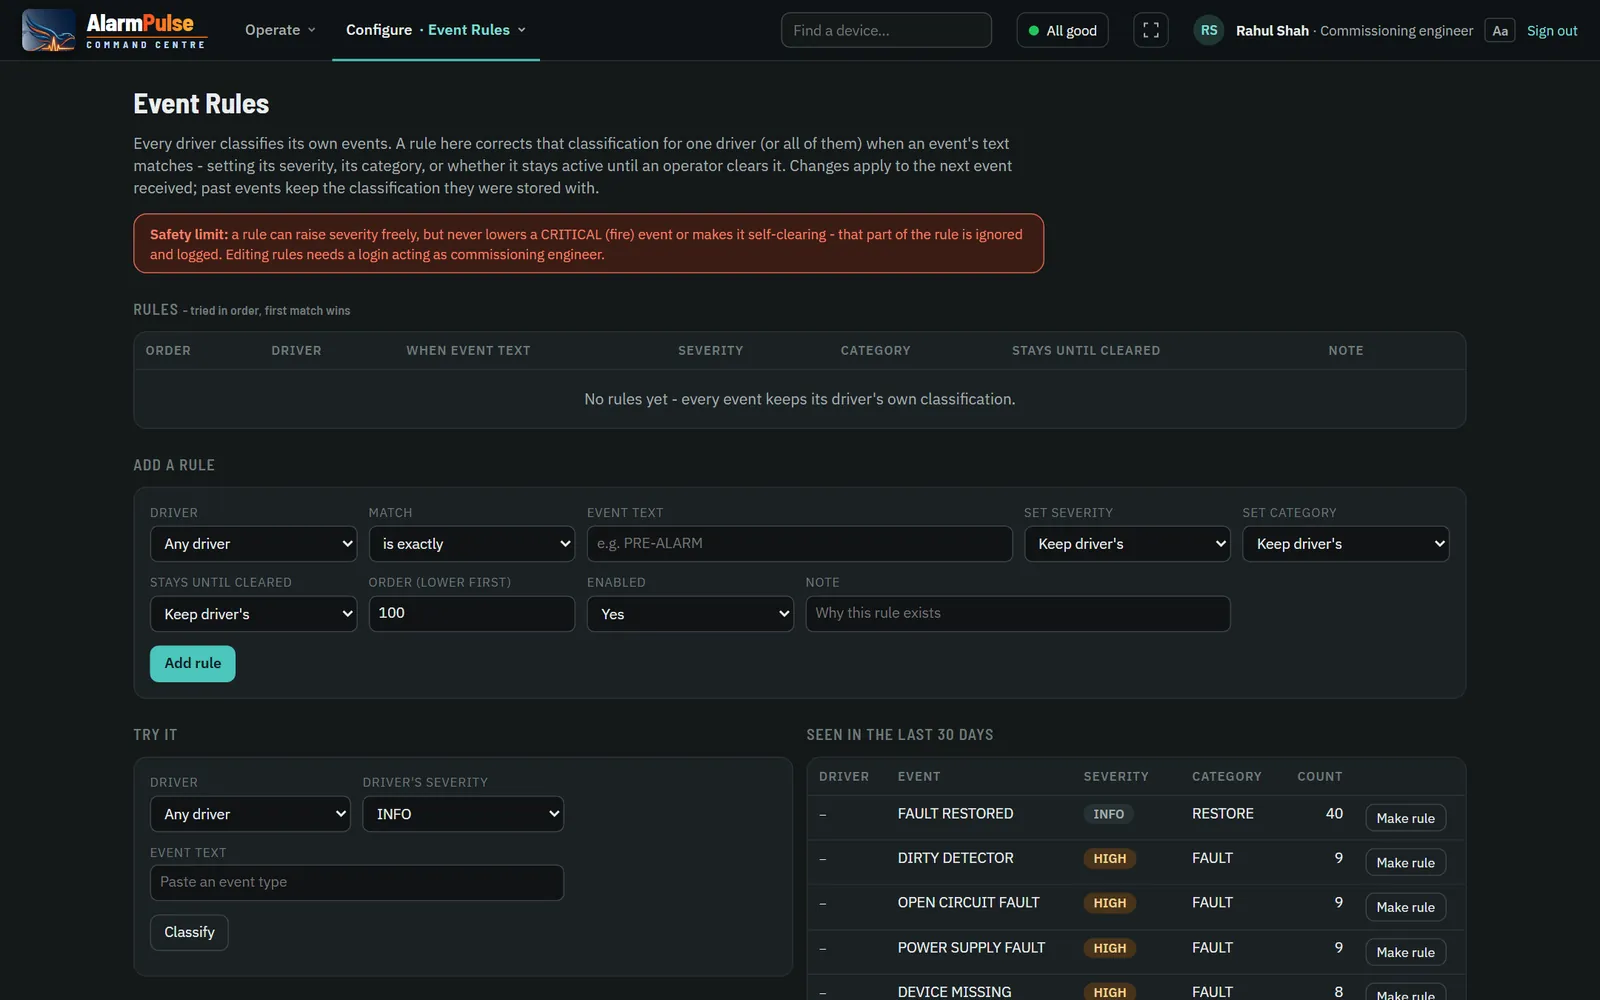Click the Event Rules page heading
The height and width of the screenshot is (1000, 1600).
click(x=201, y=104)
